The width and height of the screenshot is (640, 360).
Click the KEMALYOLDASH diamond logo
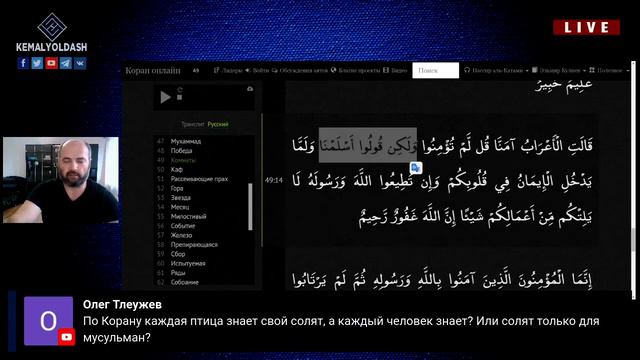52,27
